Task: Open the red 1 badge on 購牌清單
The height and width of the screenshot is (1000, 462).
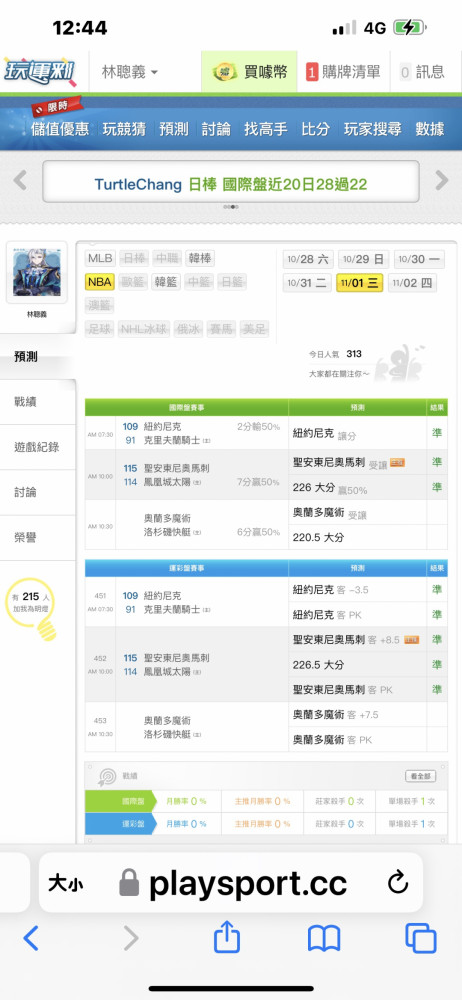Action: 312,73
